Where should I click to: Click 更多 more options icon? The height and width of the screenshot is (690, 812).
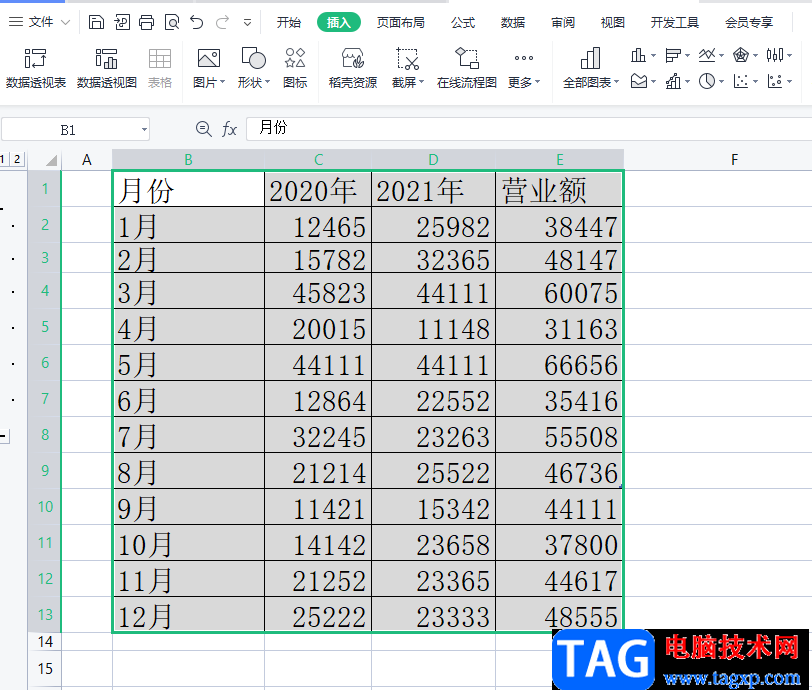click(x=524, y=58)
